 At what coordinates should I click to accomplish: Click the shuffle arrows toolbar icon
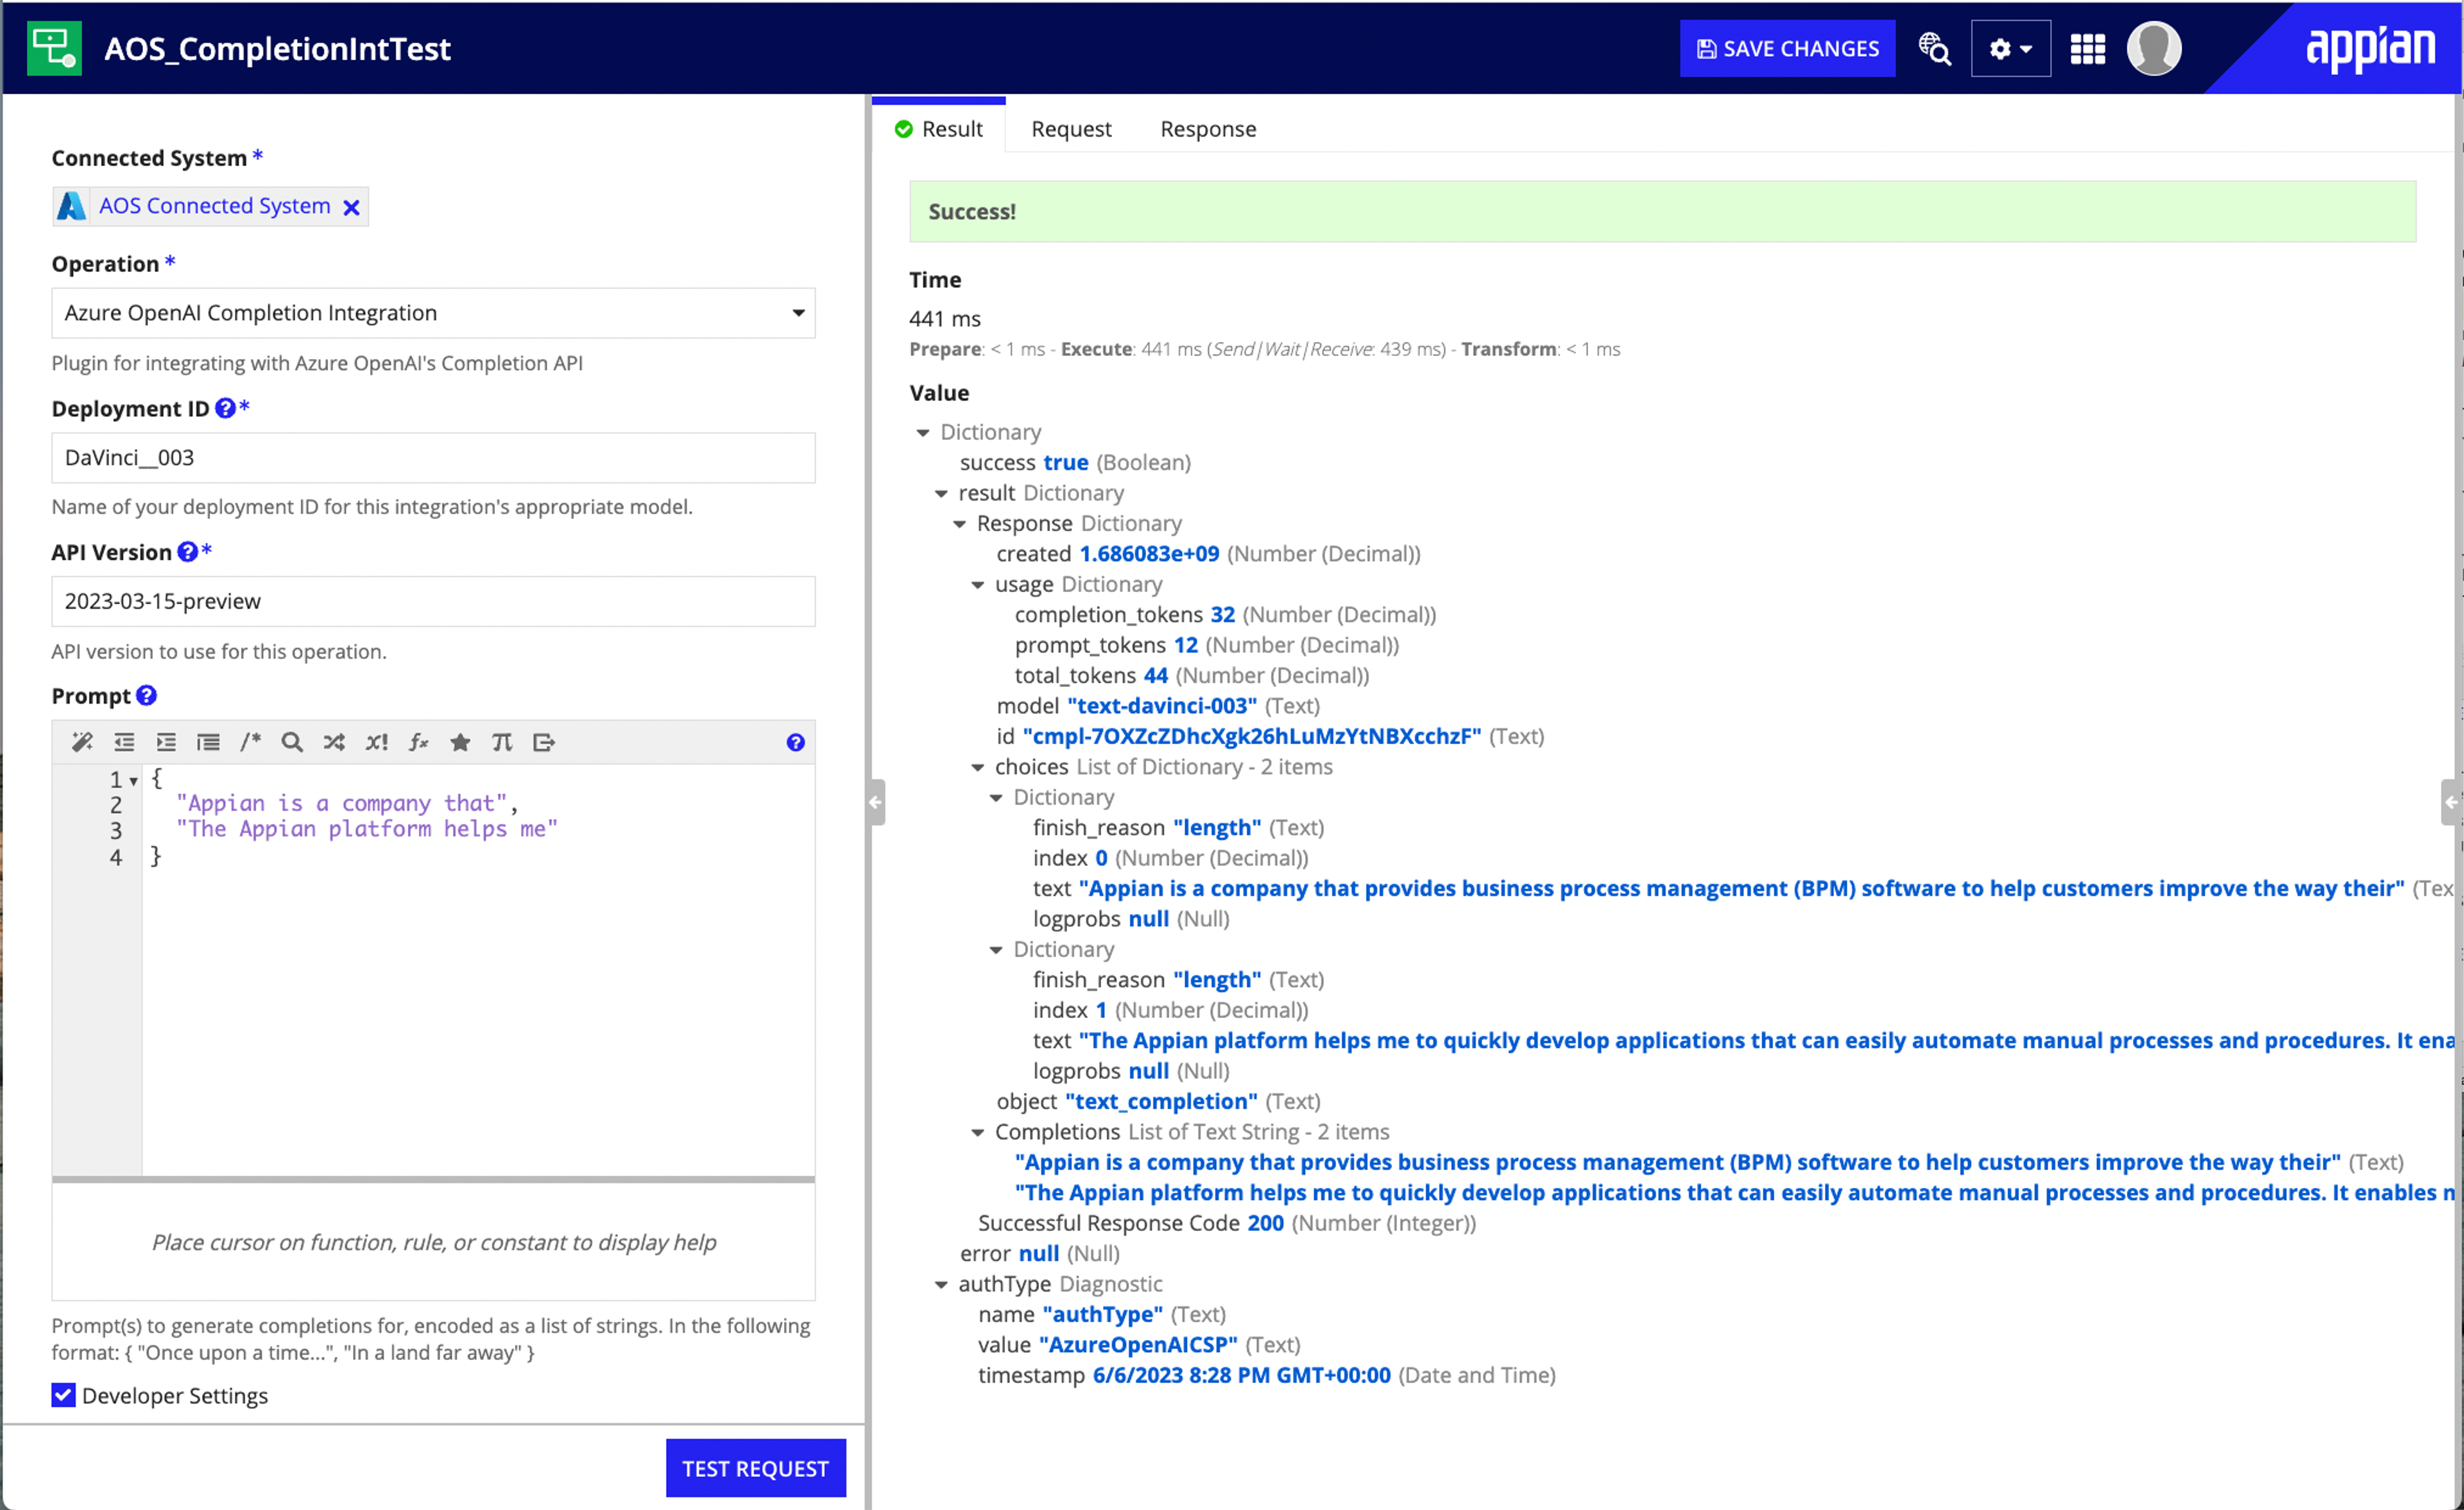click(334, 742)
